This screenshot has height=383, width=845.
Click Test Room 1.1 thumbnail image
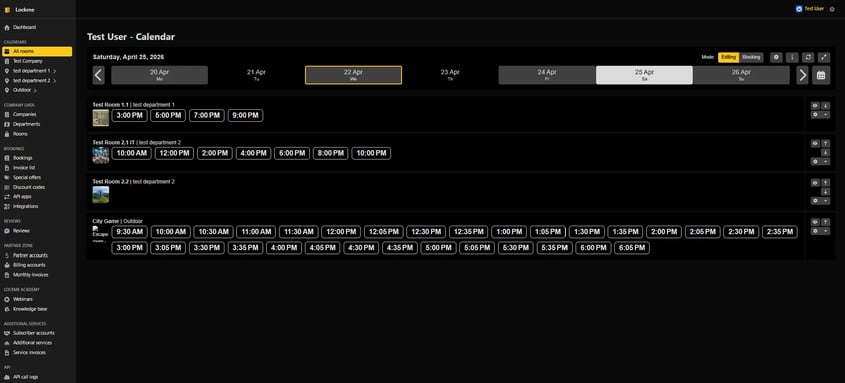(101, 117)
